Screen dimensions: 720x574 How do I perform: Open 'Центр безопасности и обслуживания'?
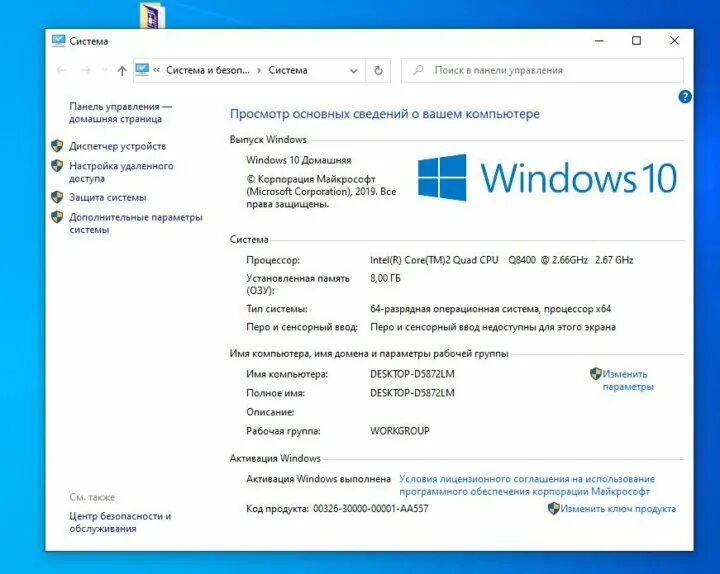pyautogui.click(x=120, y=522)
